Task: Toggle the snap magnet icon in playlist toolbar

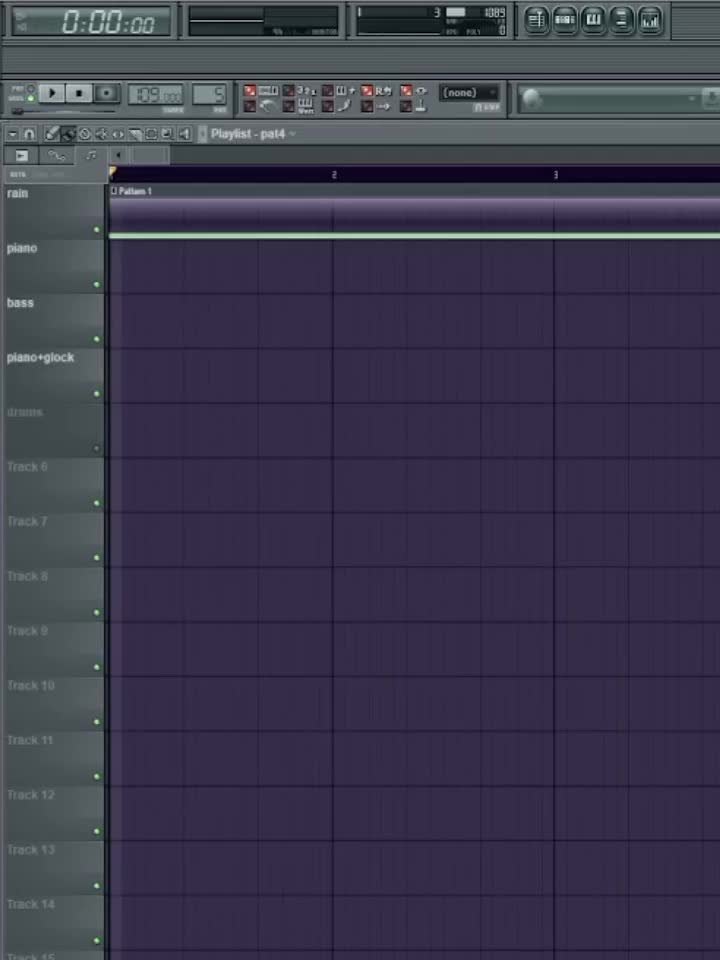Action: tap(29, 133)
